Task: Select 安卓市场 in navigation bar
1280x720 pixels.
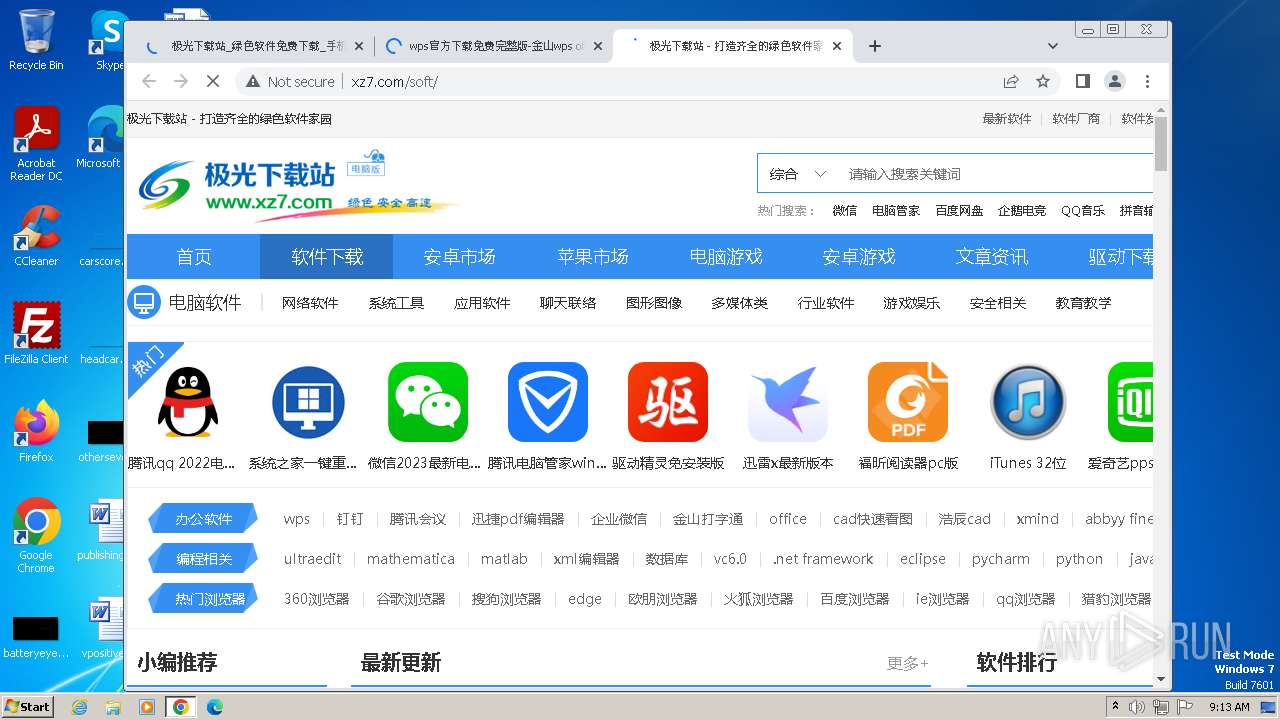Action: coord(460,257)
